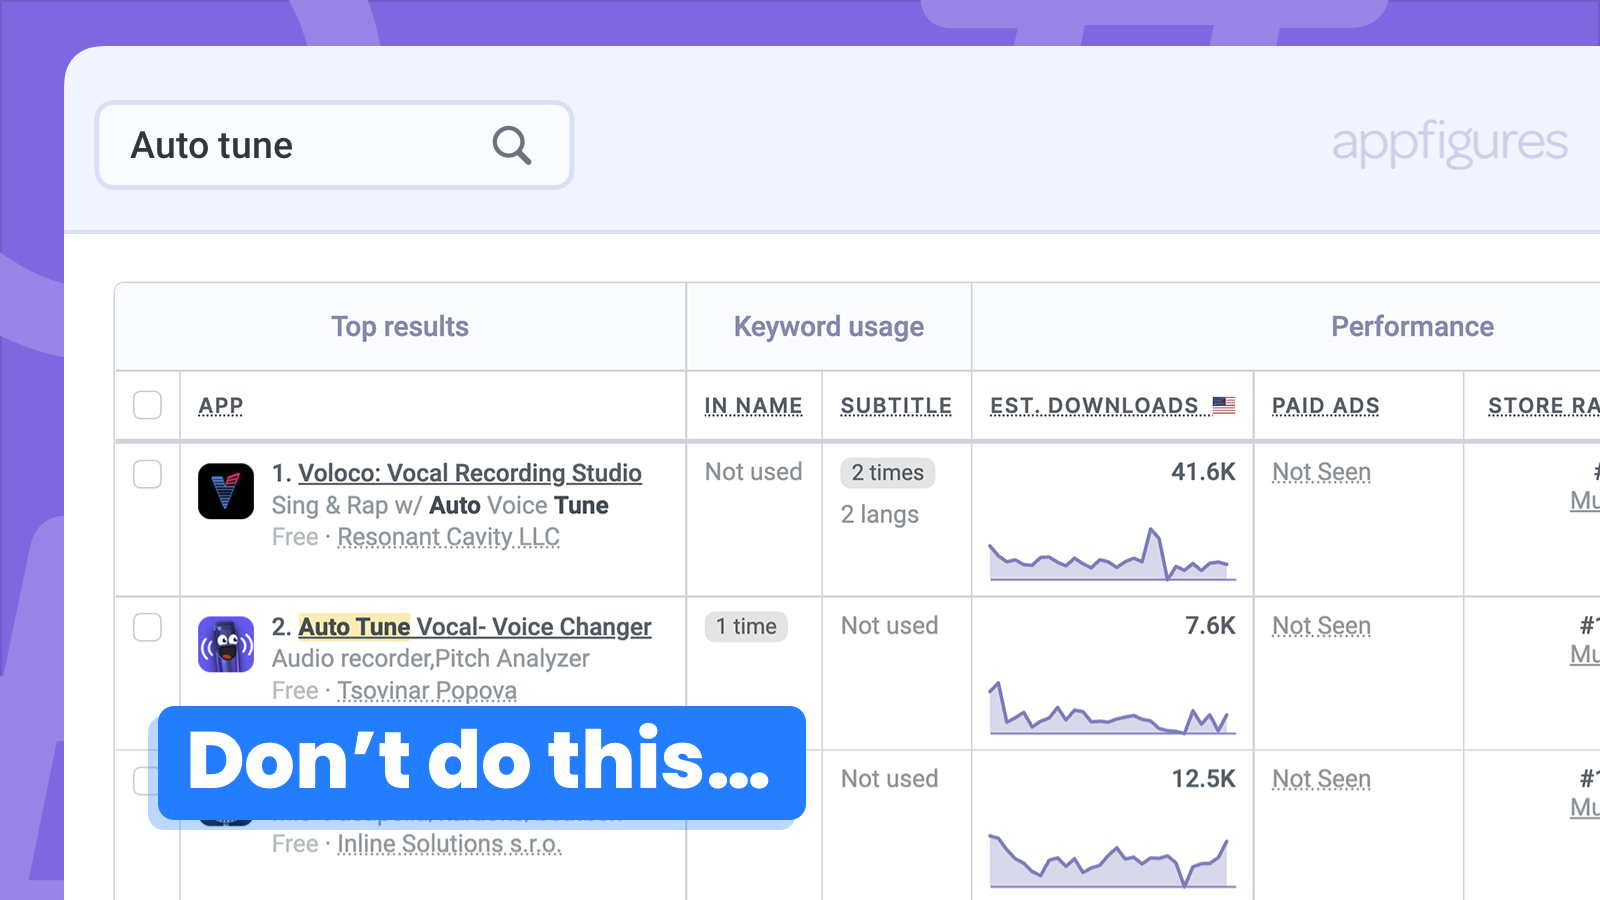Click Not used subtitle in Auto Tune Vocal row
The height and width of the screenshot is (900, 1600).
(889, 626)
